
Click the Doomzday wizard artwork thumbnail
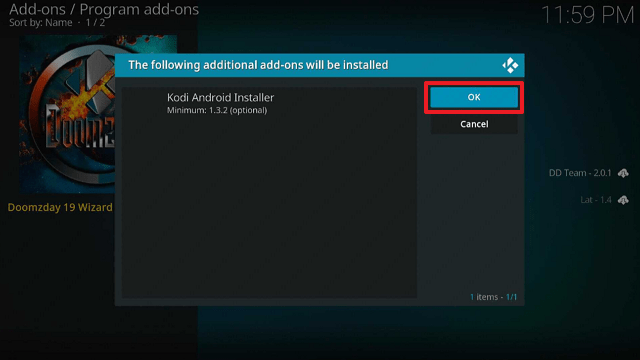click(x=67, y=114)
